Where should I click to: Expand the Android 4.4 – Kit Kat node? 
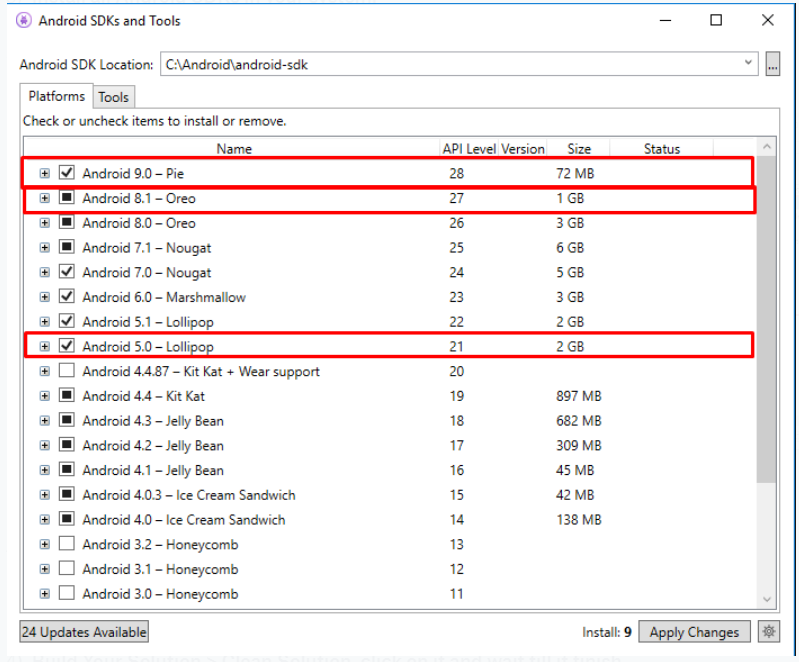45,396
